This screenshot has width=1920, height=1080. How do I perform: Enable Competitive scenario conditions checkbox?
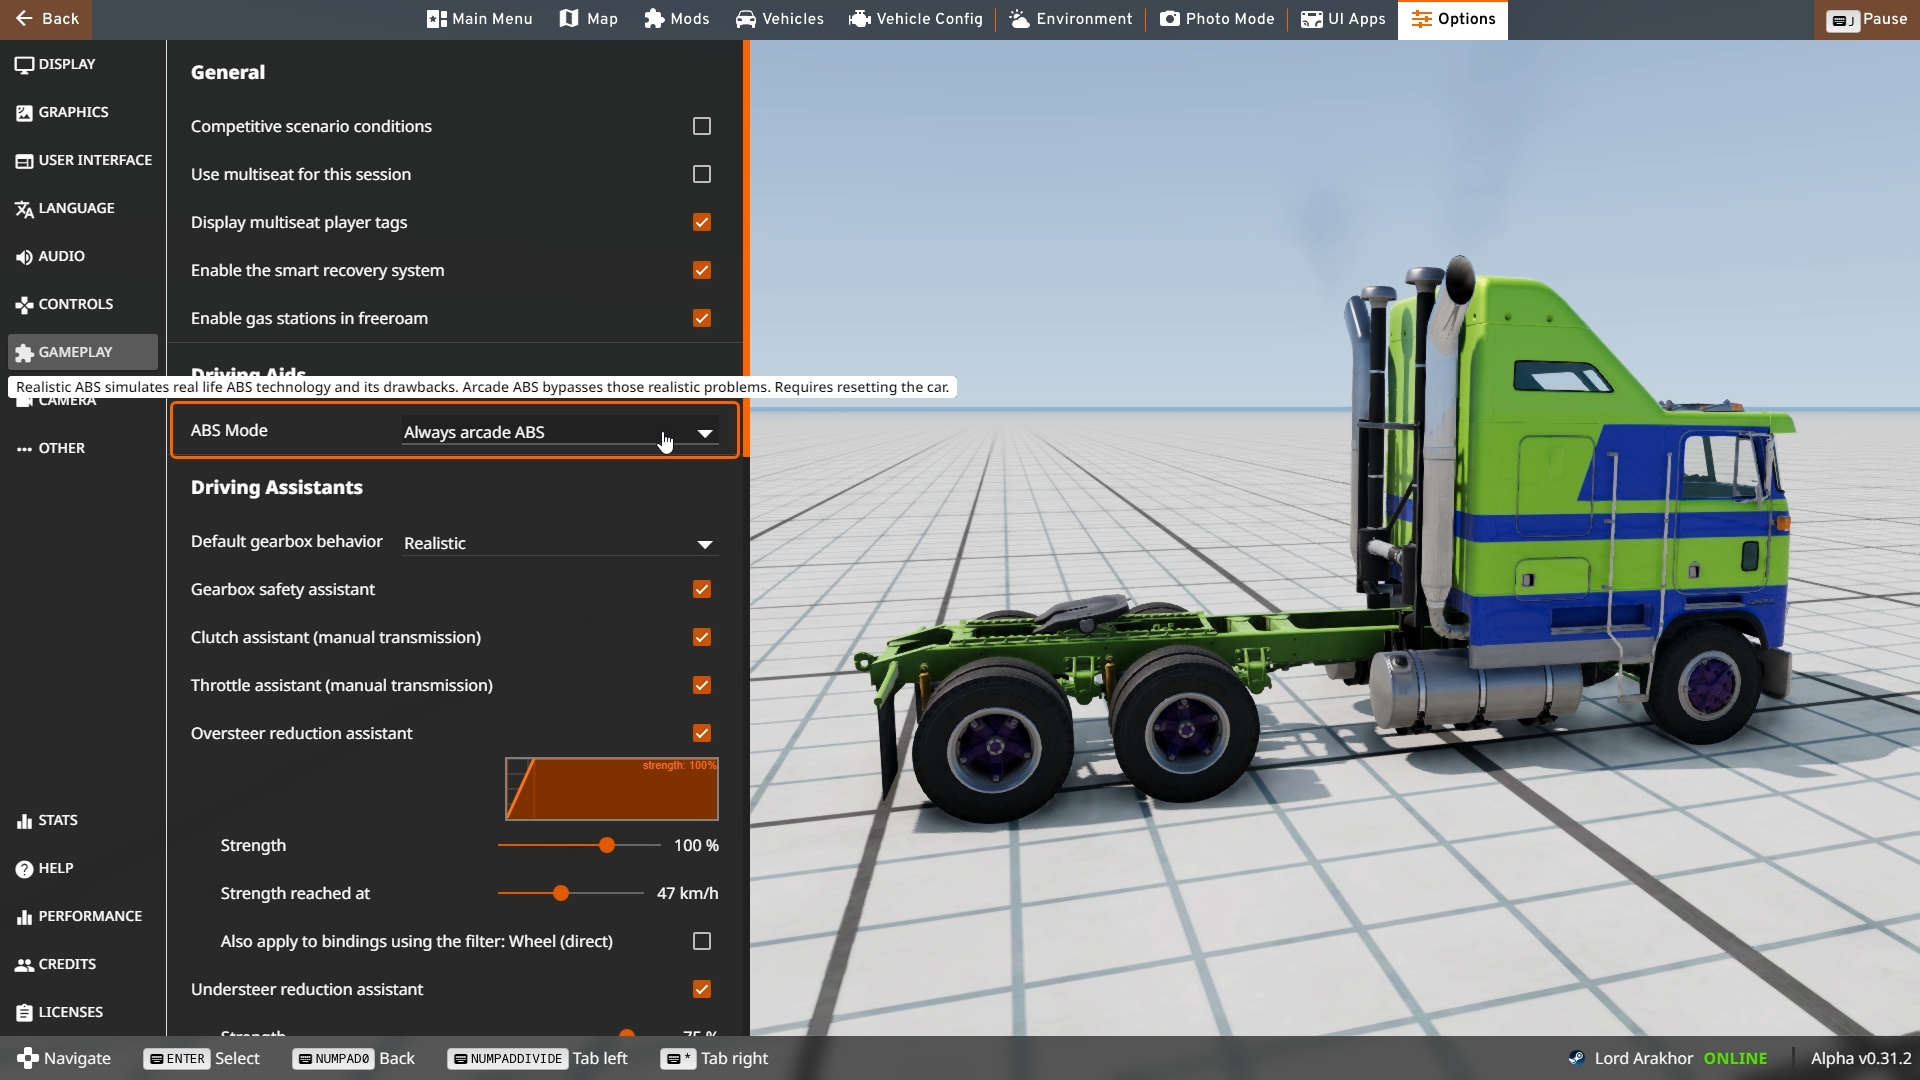point(702,126)
